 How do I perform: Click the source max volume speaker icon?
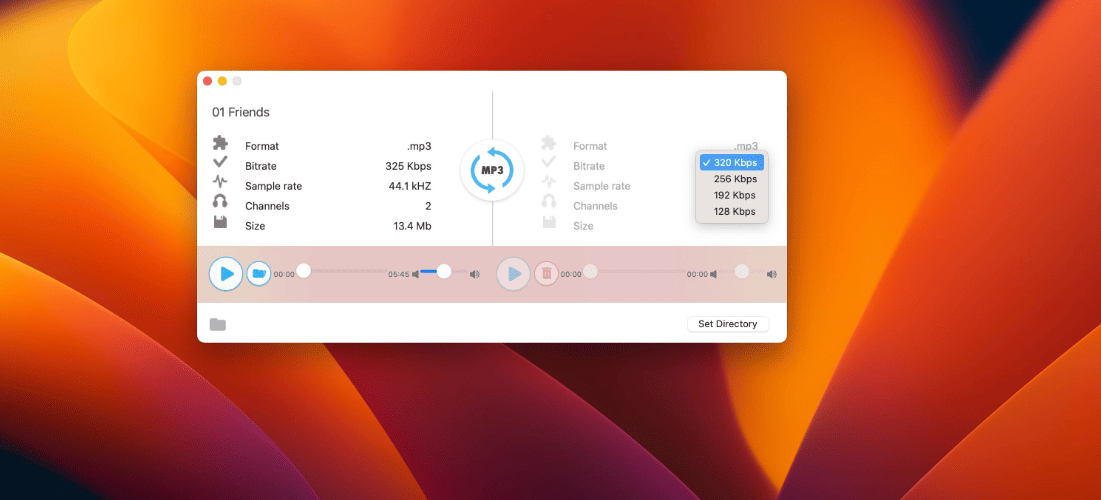tap(475, 275)
